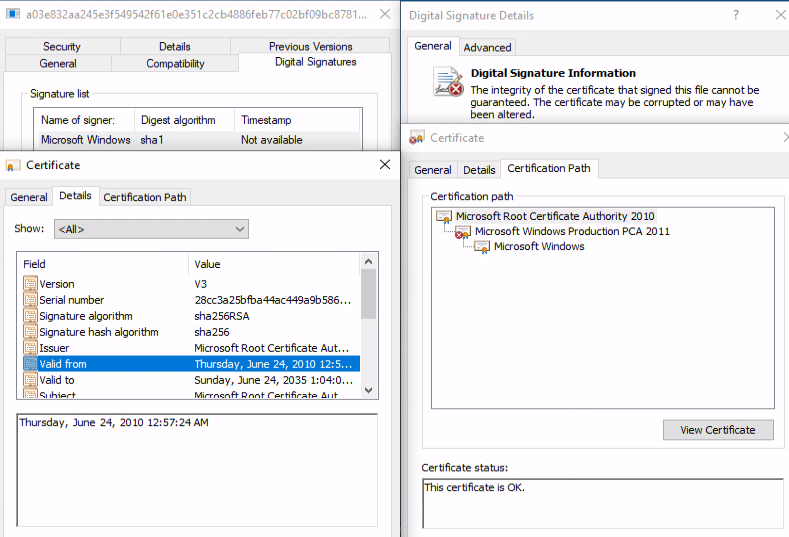This screenshot has width=789, height=537.
Task: Click the file properties window title icon
Action: coord(13,14)
